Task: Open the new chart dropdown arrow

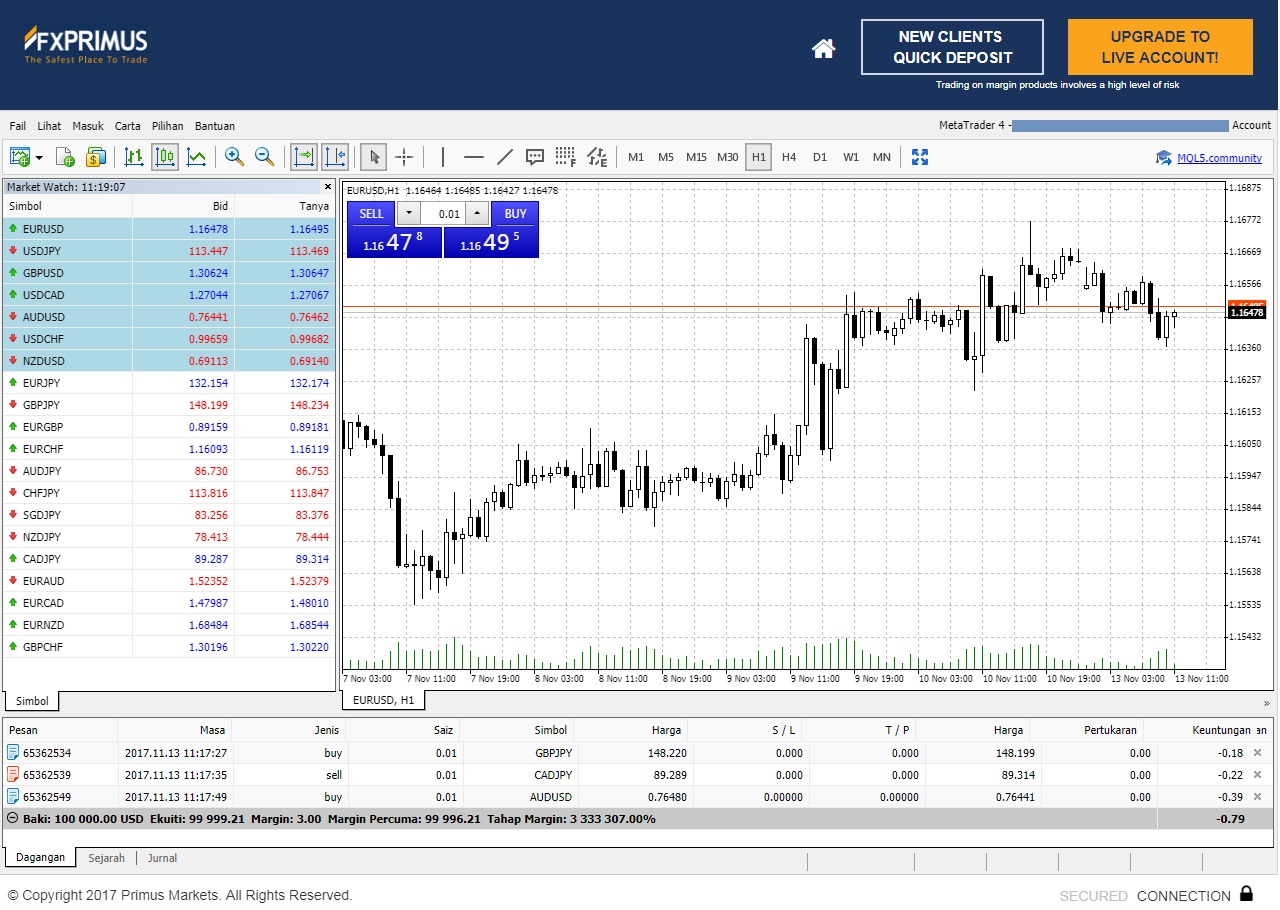Action: pyautogui.click(x=41, y=157)
